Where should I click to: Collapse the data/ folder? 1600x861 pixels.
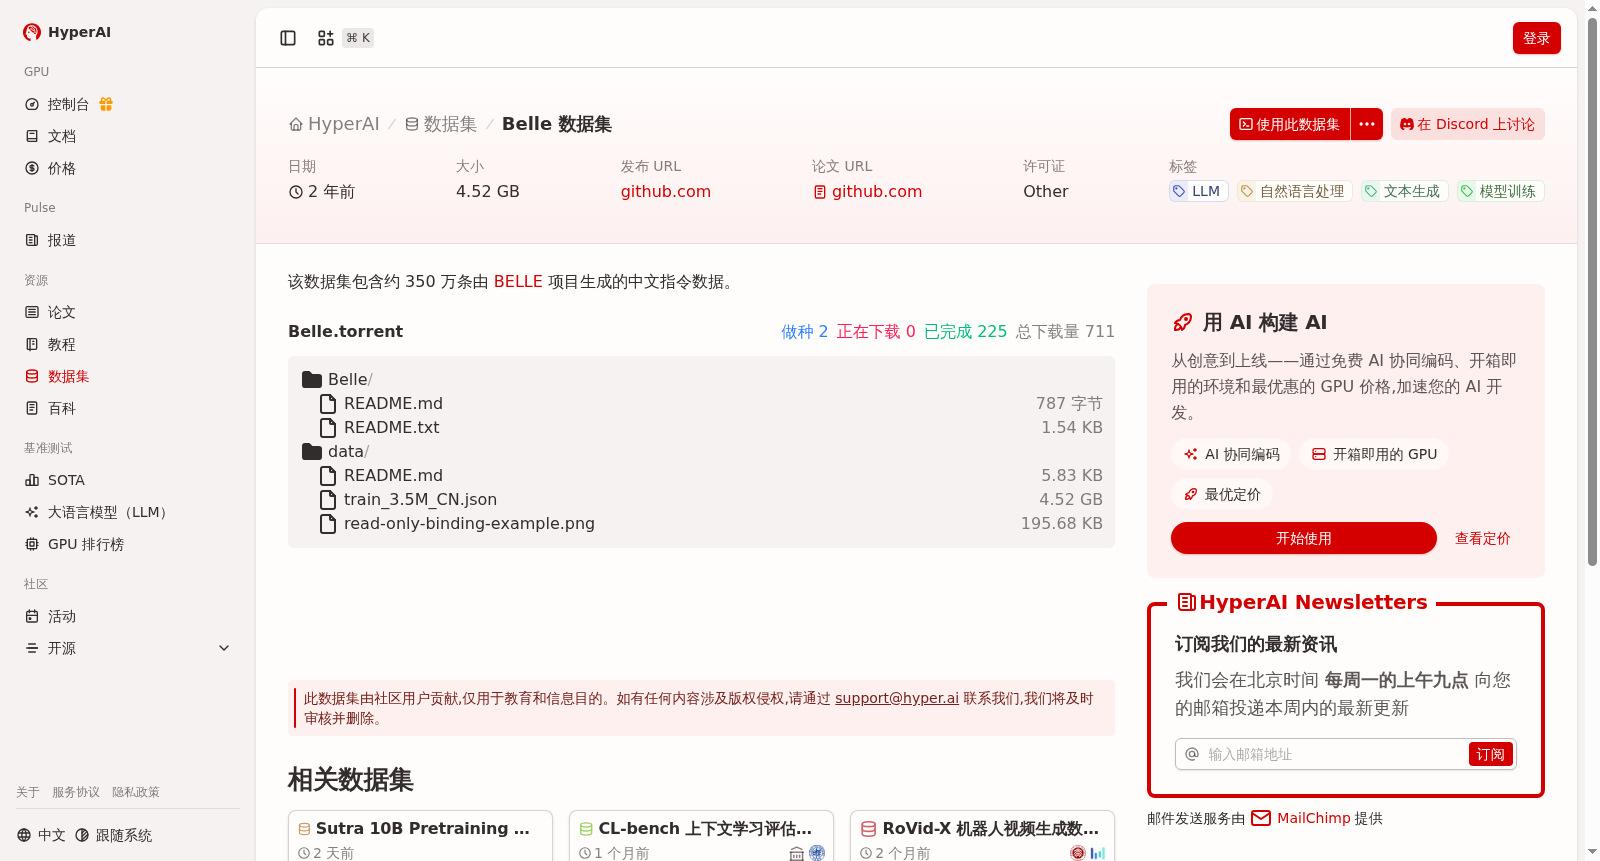coord(336,451)
